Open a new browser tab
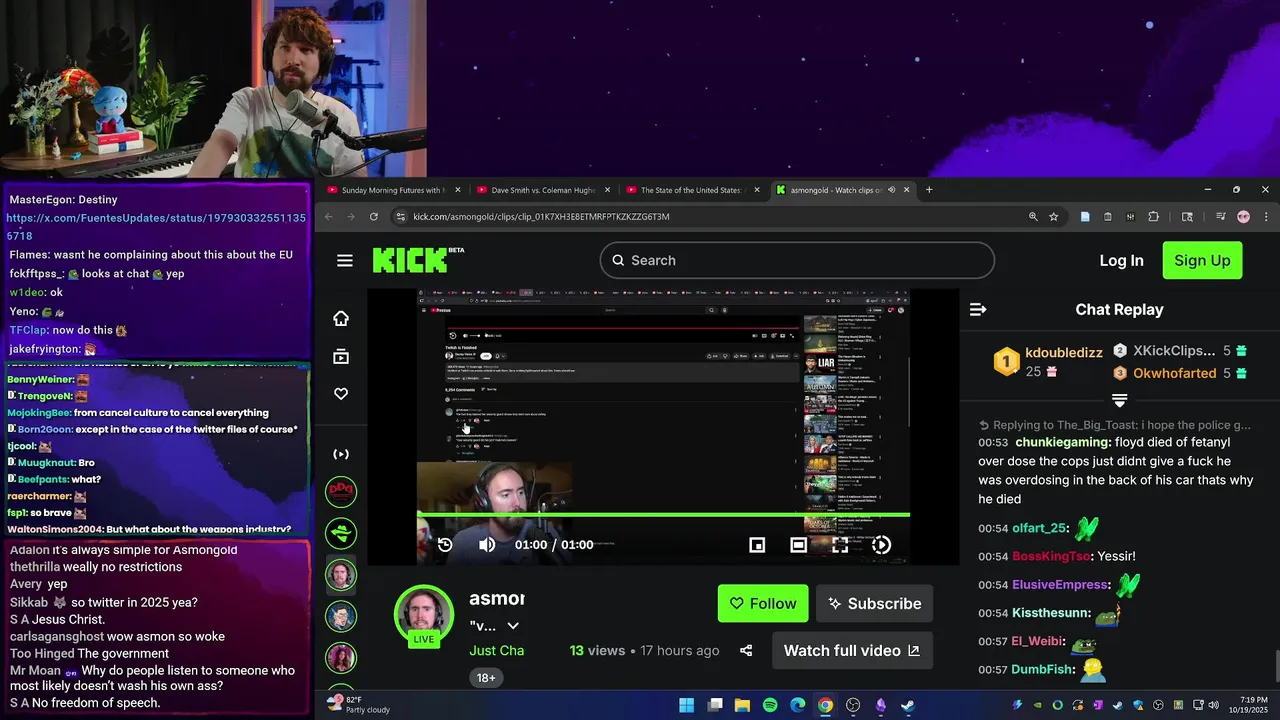The image size is (1280, 720). [929, 189]
